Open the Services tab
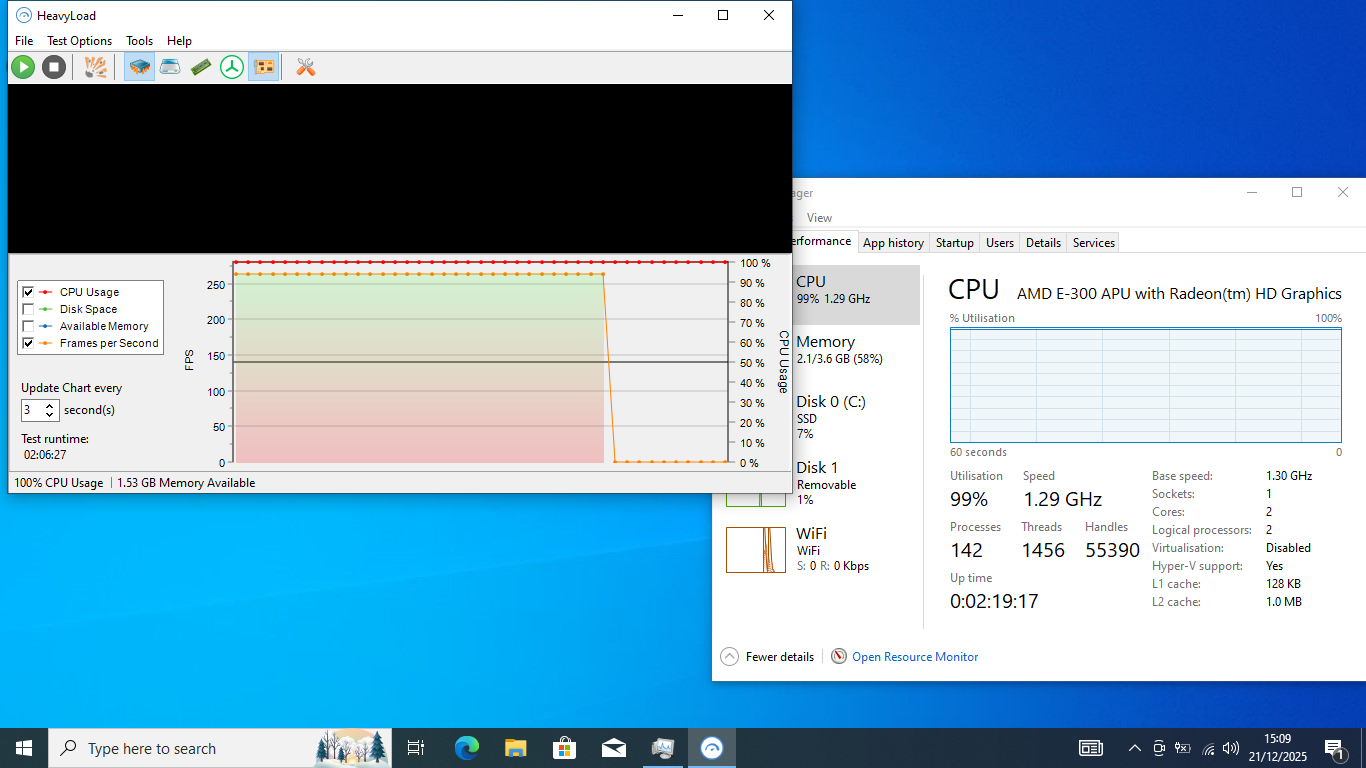Viewport: 1366px width, 768px height. (x=1092, y=242)
